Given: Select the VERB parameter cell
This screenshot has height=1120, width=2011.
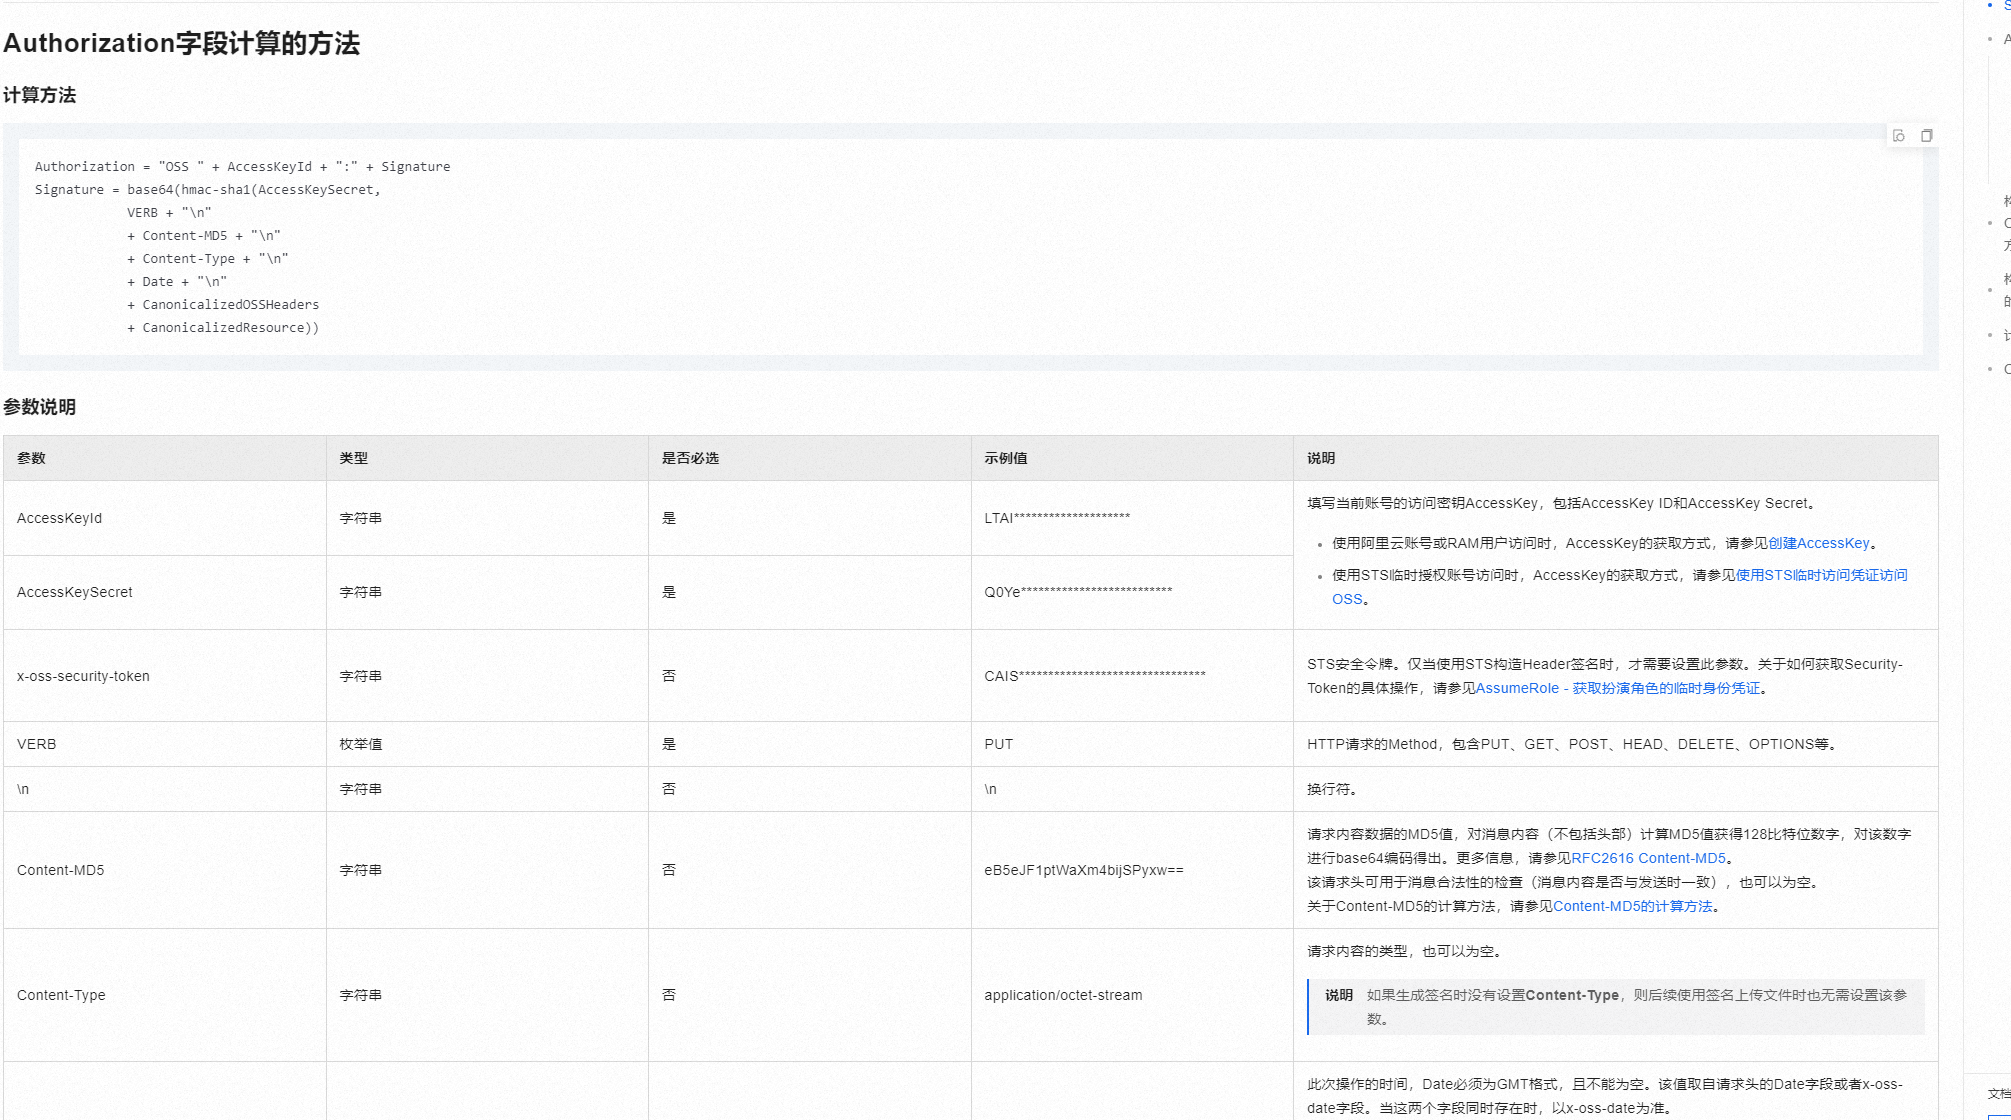Looking at the screenshot, I should coord(165,744).
